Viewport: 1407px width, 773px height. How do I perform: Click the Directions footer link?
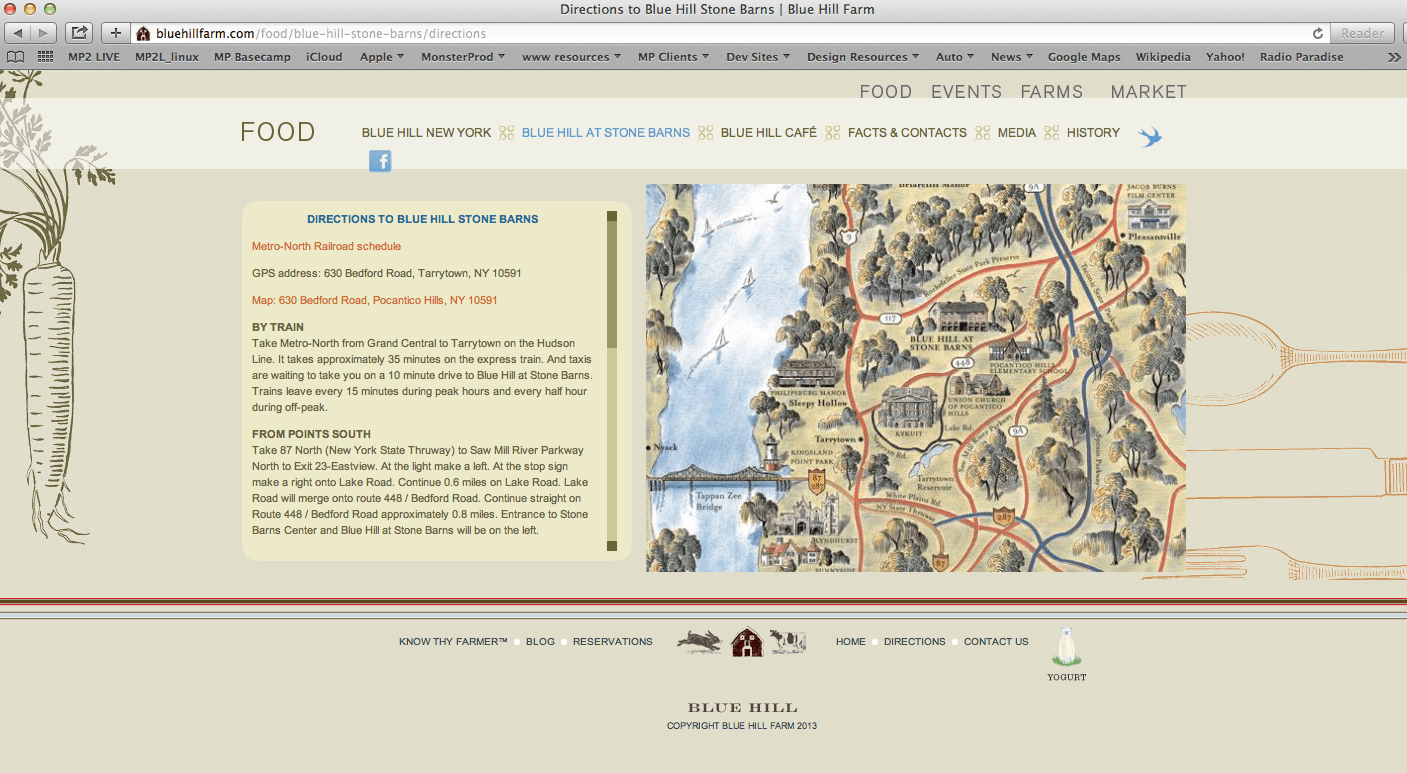coord(915,642)
